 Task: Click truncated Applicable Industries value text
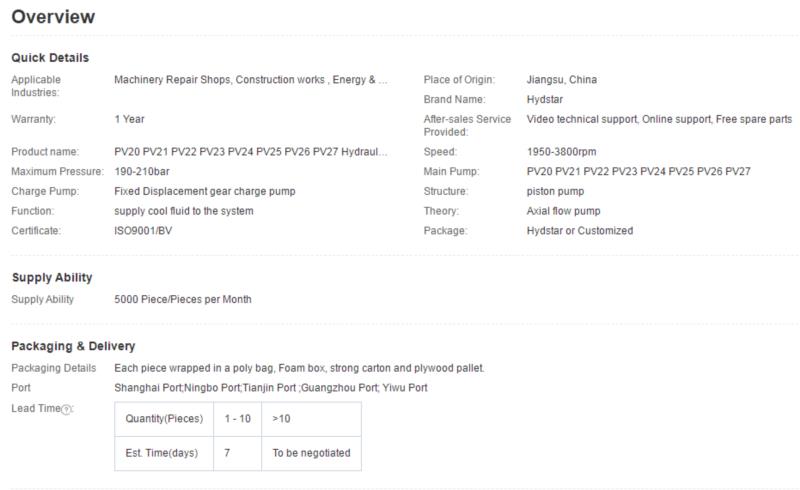point(251,80)
